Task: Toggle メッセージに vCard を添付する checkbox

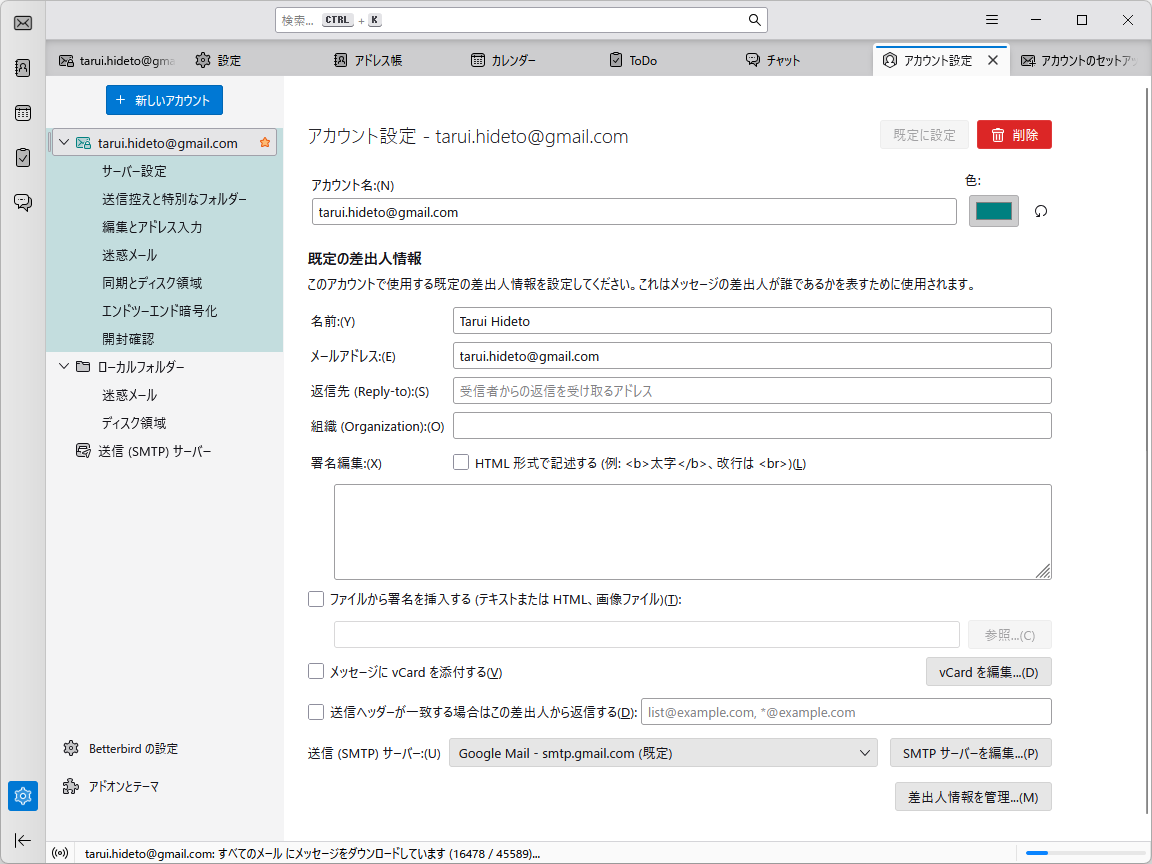Action: coord(316,671)
